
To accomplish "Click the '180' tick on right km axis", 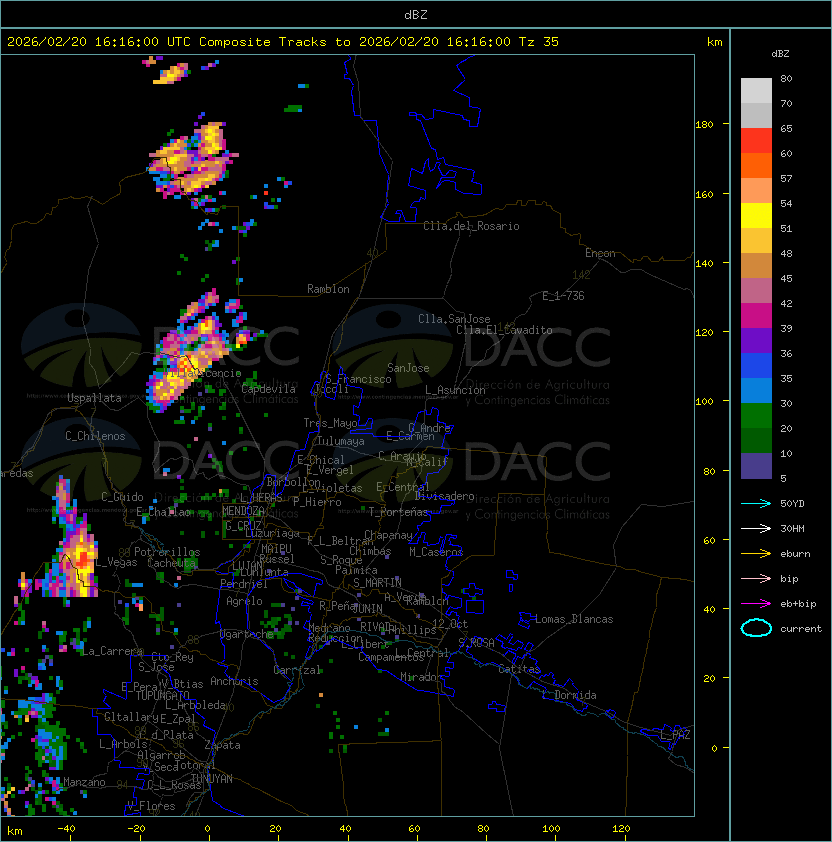I will [x=704, y=125].
